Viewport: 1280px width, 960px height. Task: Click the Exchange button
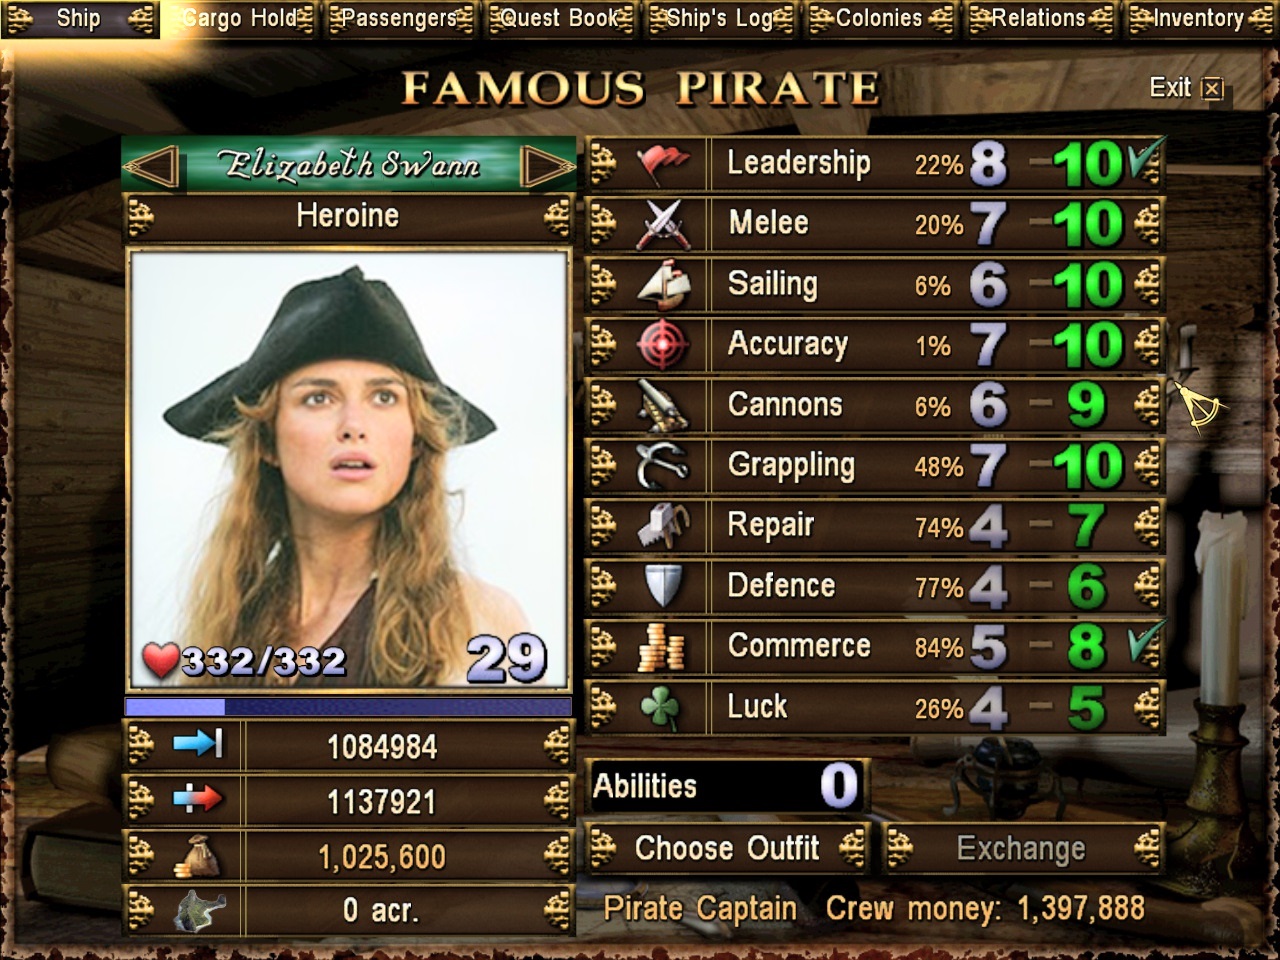[x=1022, y=849]
